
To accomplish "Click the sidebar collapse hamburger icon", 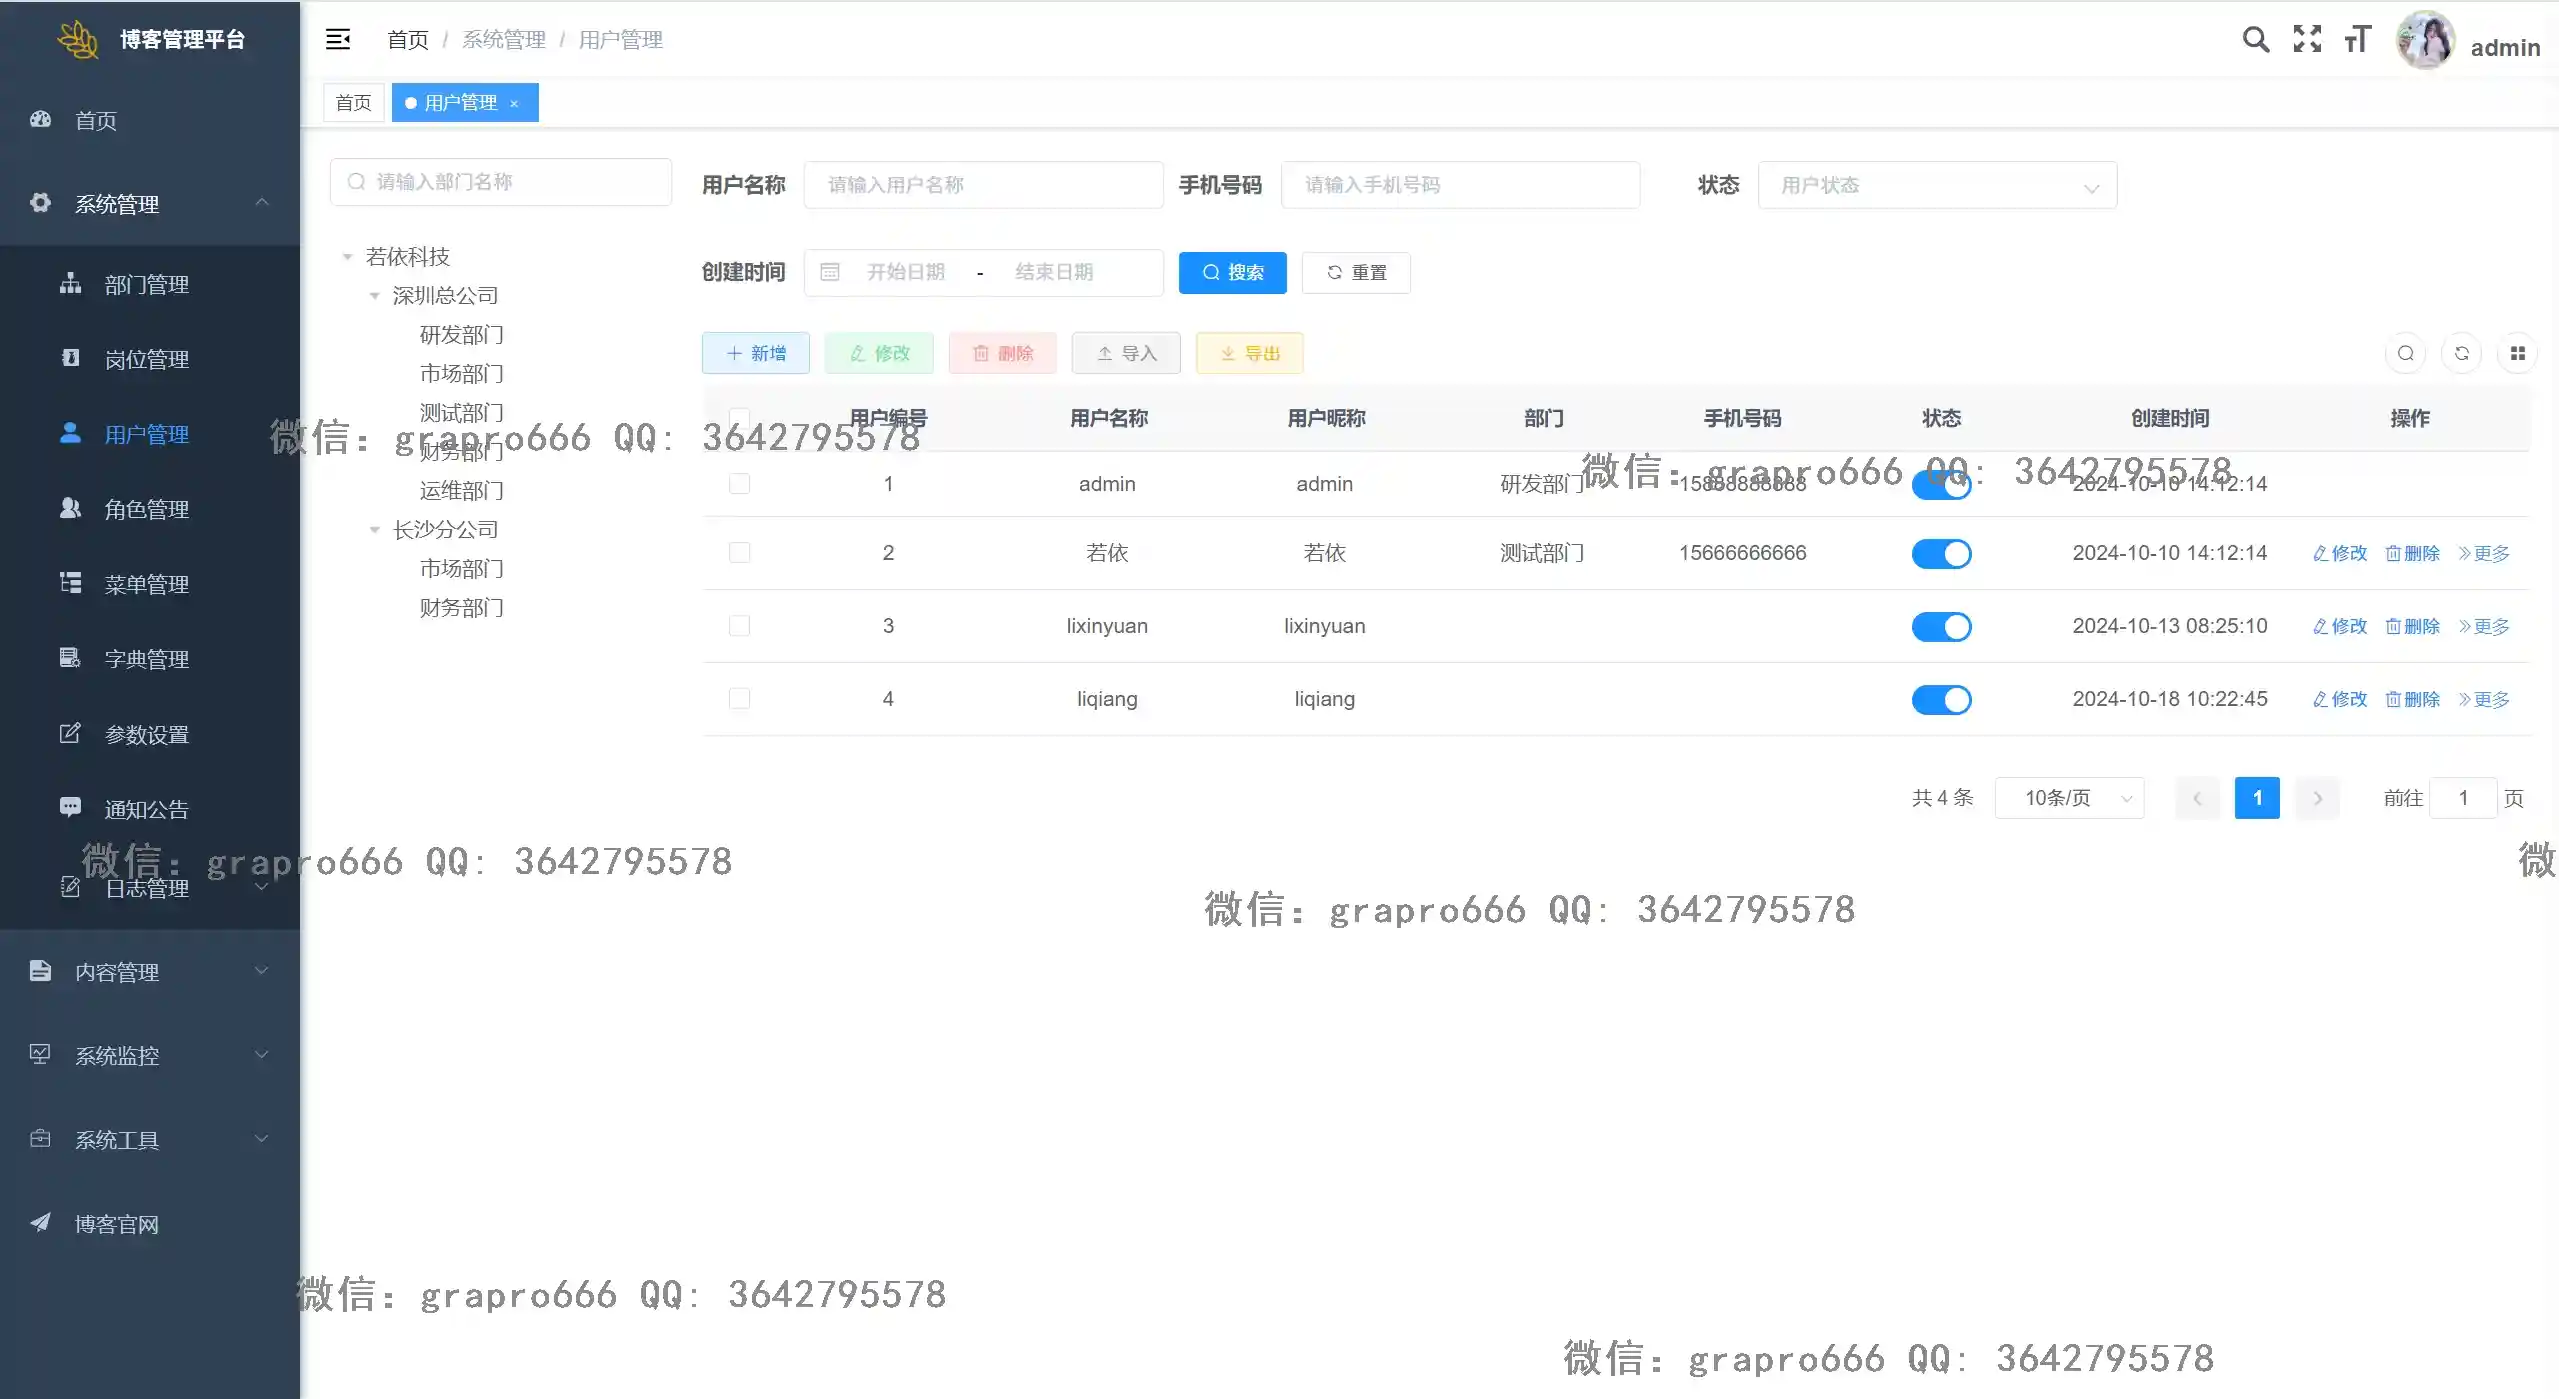I will click(x=338, y=39).
